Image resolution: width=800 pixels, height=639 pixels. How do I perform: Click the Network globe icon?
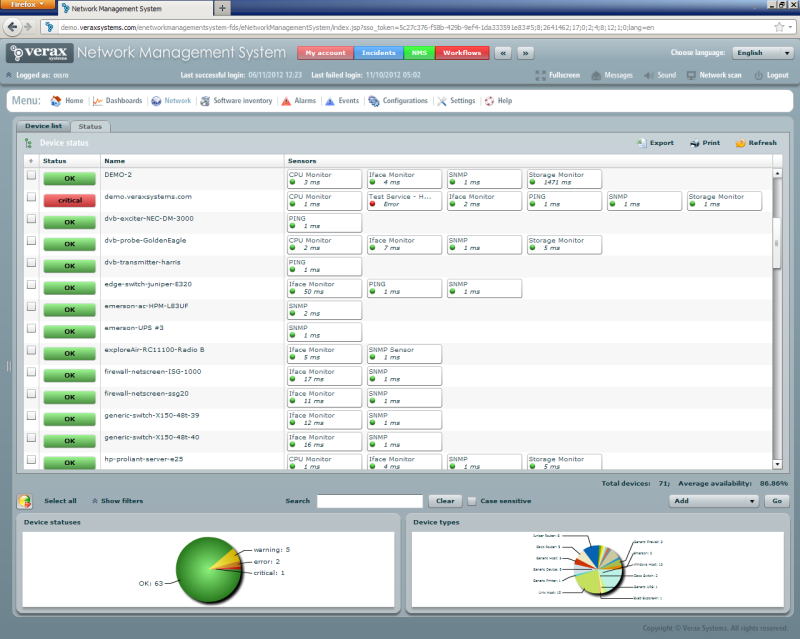(156, 101)
